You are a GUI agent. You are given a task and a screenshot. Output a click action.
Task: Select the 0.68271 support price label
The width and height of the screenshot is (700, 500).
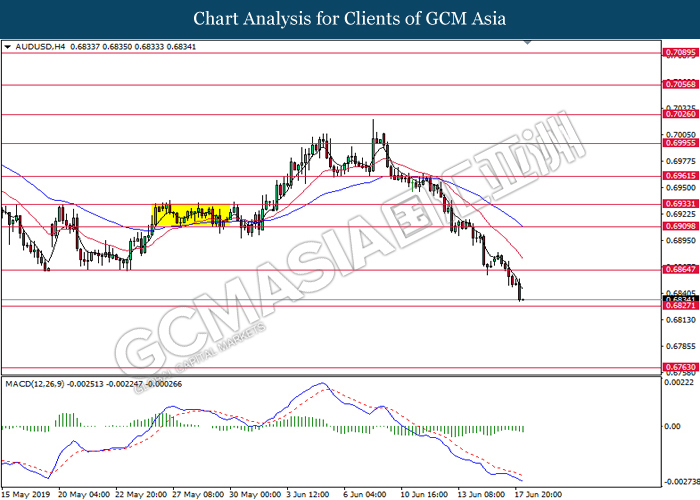coord(680,305)
